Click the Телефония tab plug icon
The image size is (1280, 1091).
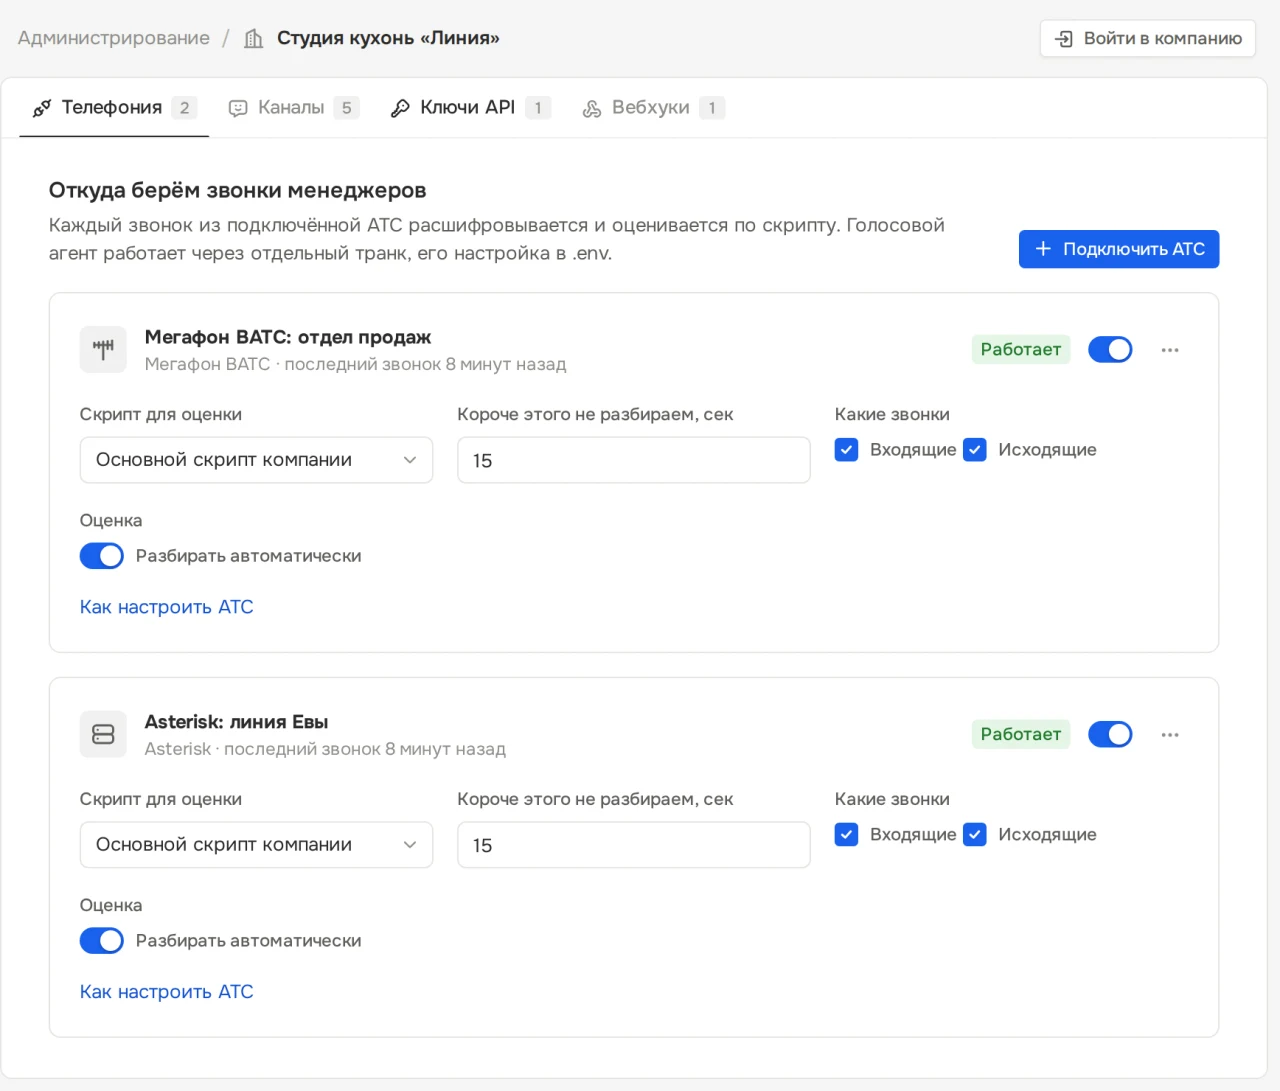coord(42,108)
